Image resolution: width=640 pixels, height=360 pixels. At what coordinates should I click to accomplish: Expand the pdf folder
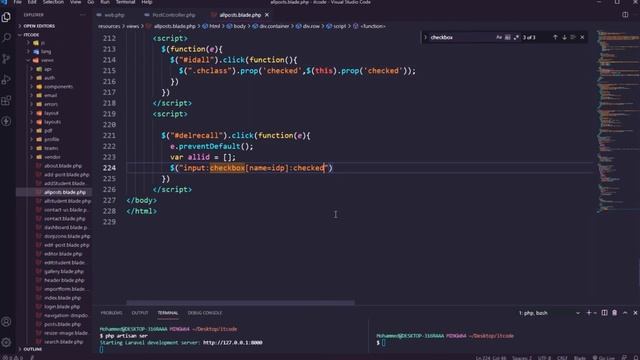click(x=48, y=131)
